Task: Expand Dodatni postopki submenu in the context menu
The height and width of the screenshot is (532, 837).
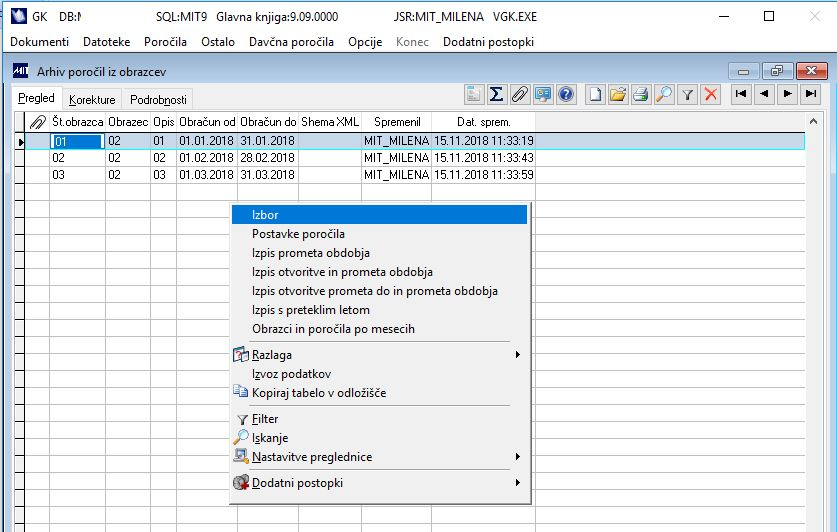Action: (380, 483)
